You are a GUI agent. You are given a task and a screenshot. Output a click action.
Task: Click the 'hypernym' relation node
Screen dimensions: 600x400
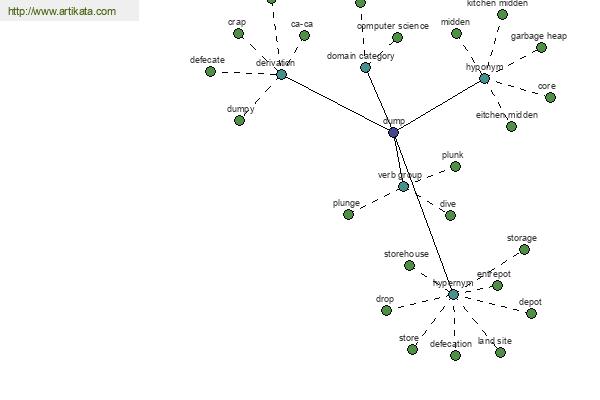click(x=453, y=294)
